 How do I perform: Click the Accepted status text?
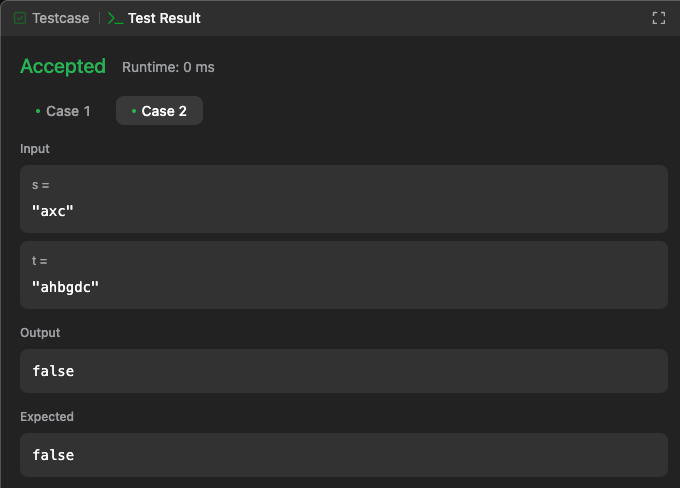click(x=63, y=66)
